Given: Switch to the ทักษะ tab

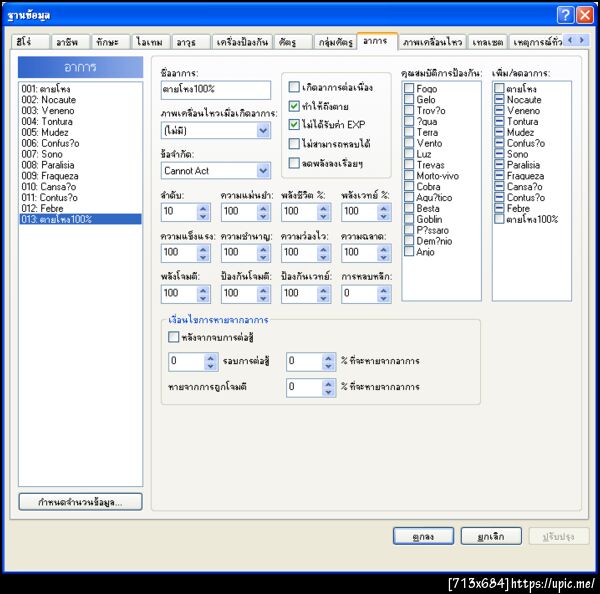Looking at the screenshot, I should pos(111,42).
